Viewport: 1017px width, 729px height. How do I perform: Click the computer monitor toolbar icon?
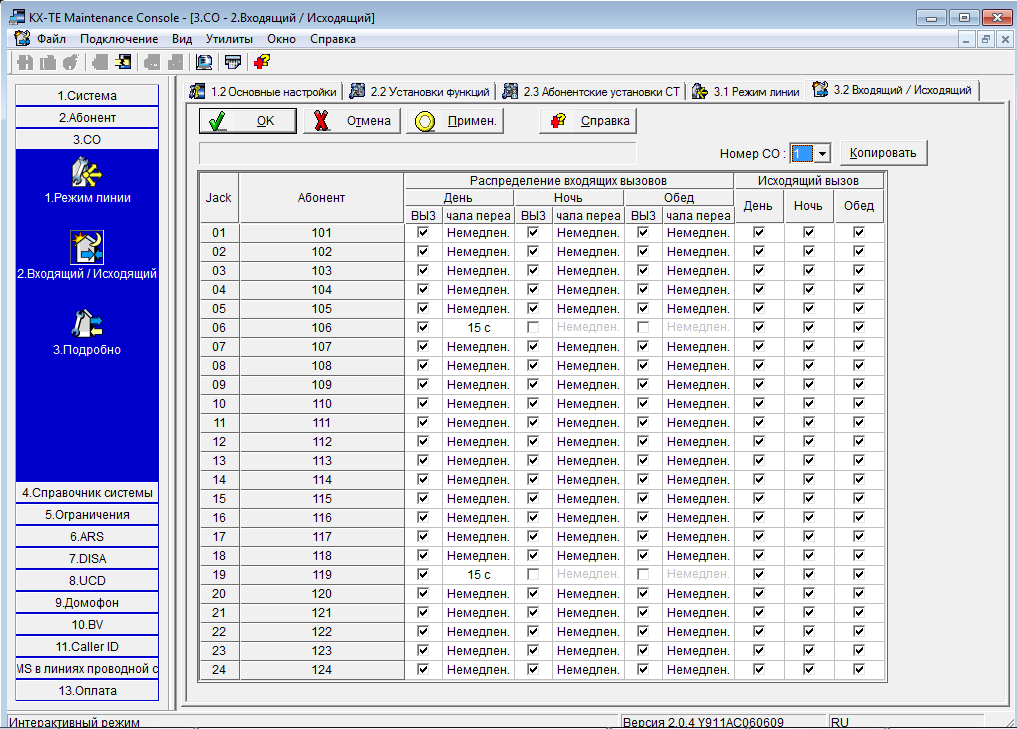click(x=204, y=62)
